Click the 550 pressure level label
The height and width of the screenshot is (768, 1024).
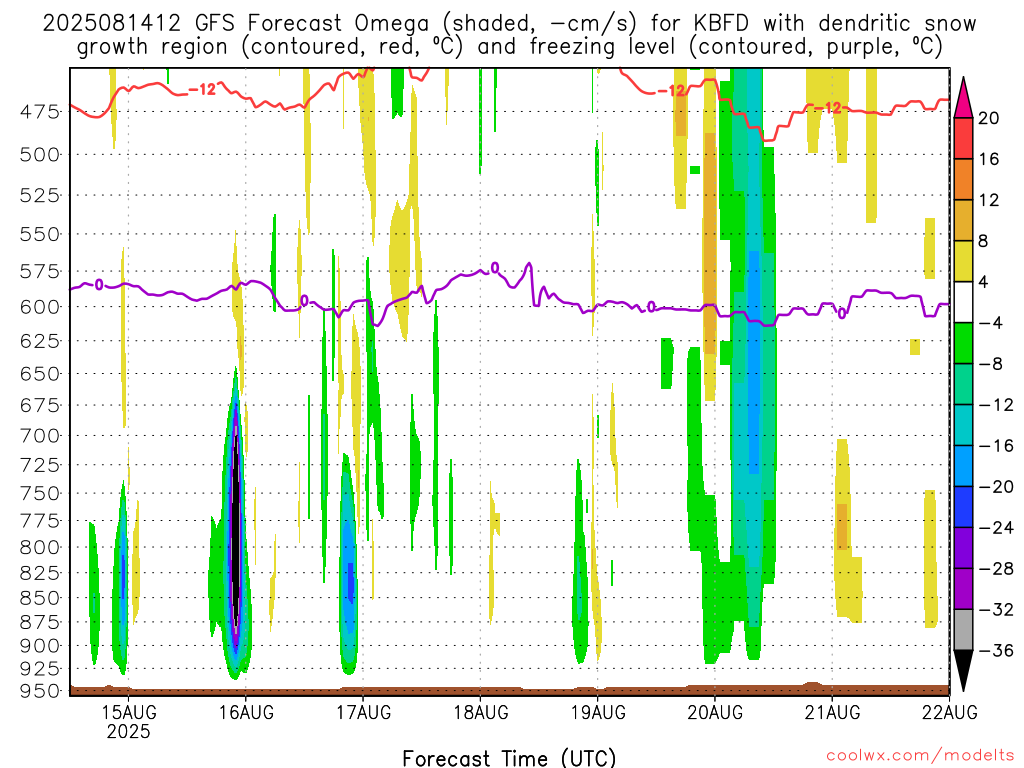(39, 234)
